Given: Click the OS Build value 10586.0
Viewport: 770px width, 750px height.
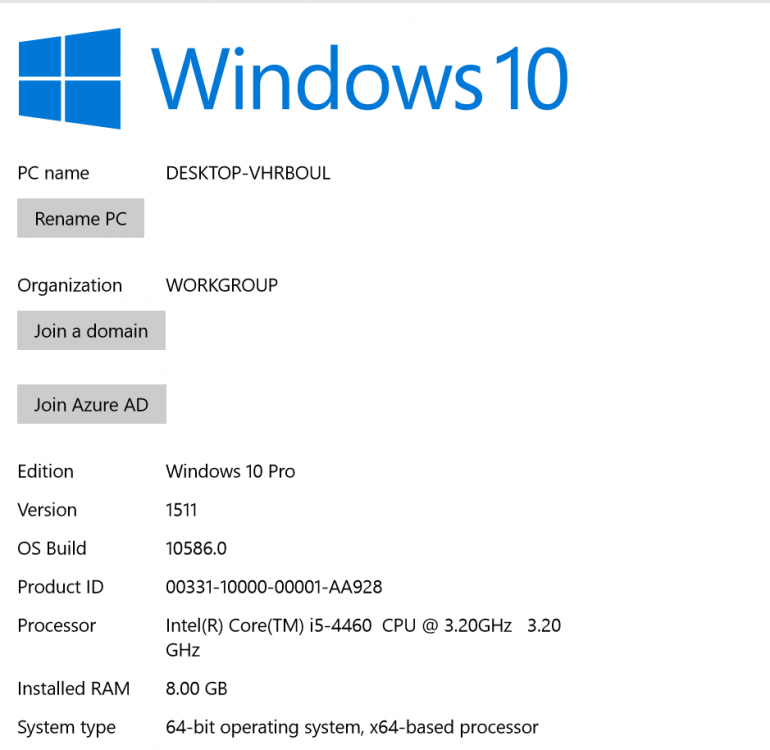Looking at the screenshot, I should click(x=196, y=549).
